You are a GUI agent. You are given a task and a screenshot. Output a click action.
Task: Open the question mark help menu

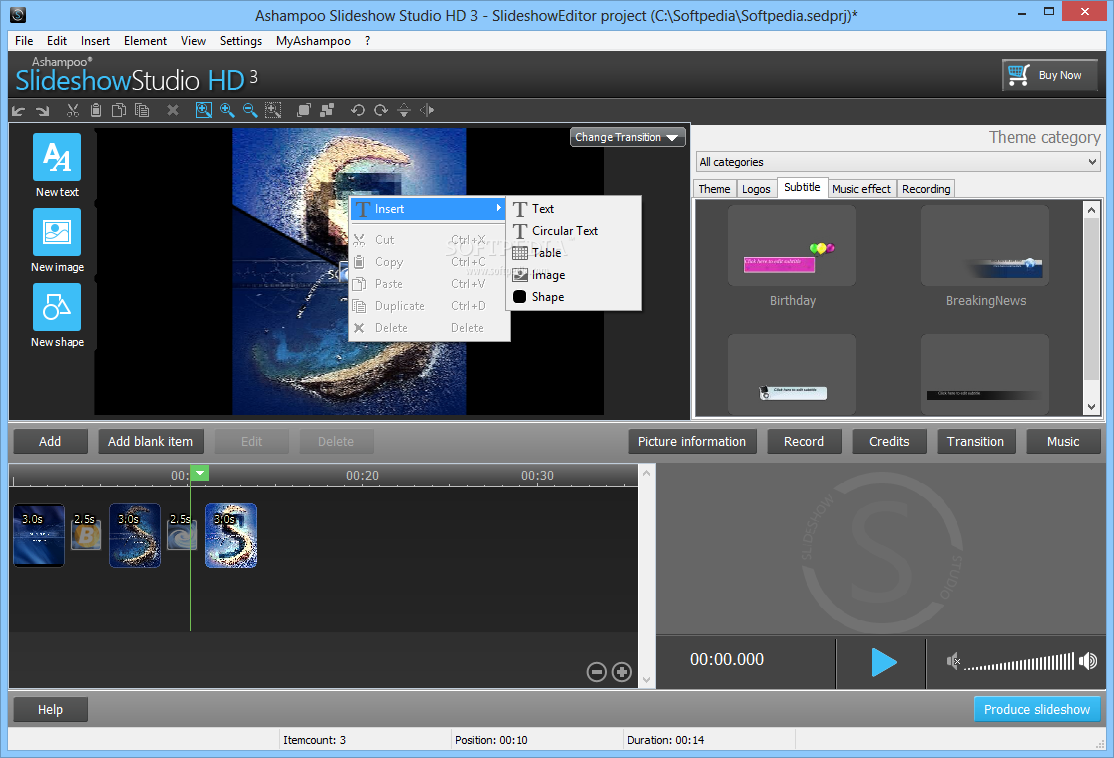pyautogui.click(x=367, y=40)
